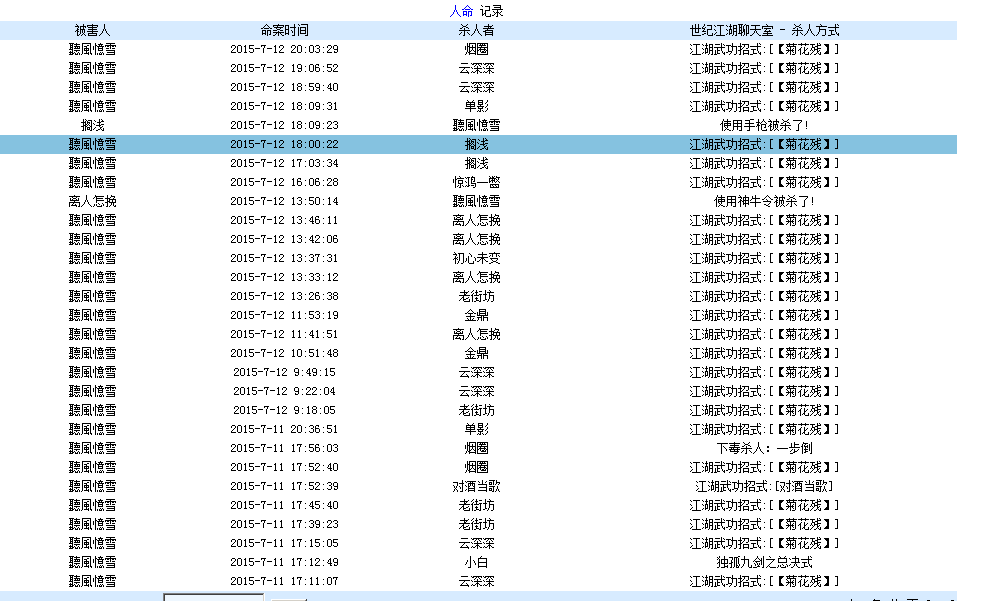The height and width of the screenshot is (601, 1006).
Task: Click killer 离人怎挽 in the 13:42:06 row
Action: click(476, 239)
